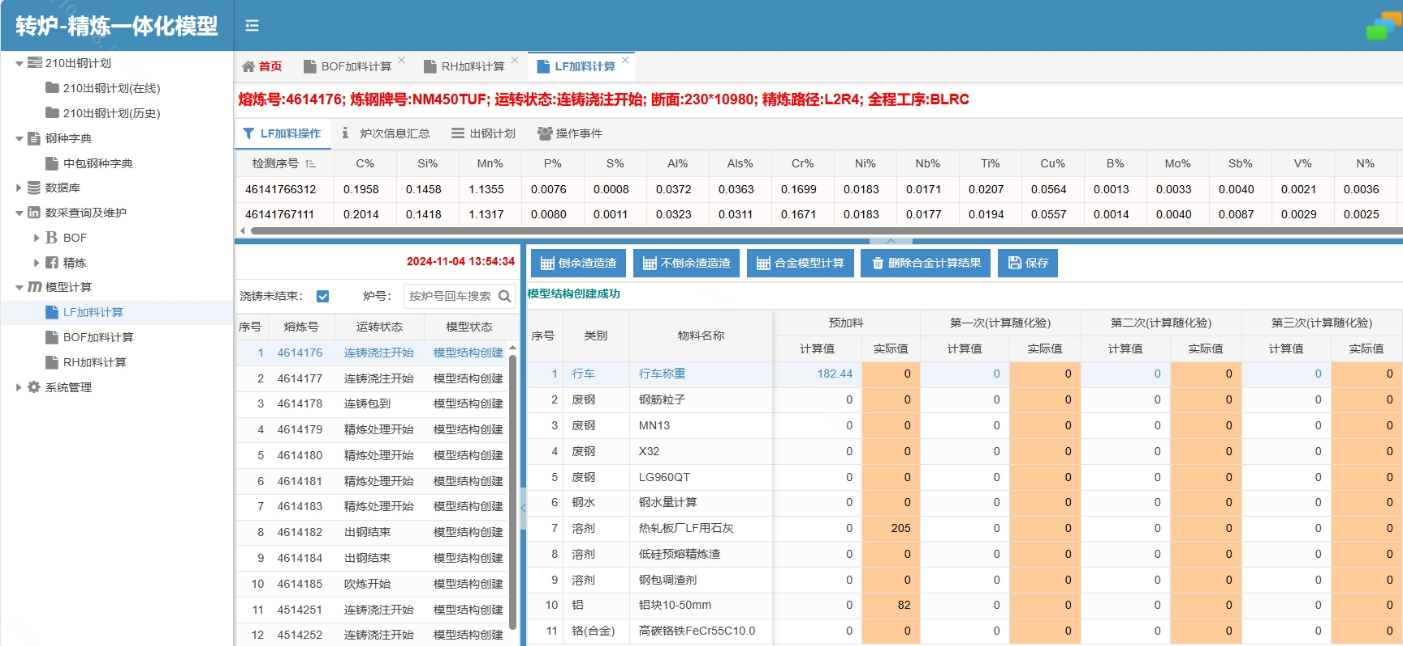This screenshot has height=646, width=1403.
Task: Close the RH加料计算 tab
Action: (515, 61)
